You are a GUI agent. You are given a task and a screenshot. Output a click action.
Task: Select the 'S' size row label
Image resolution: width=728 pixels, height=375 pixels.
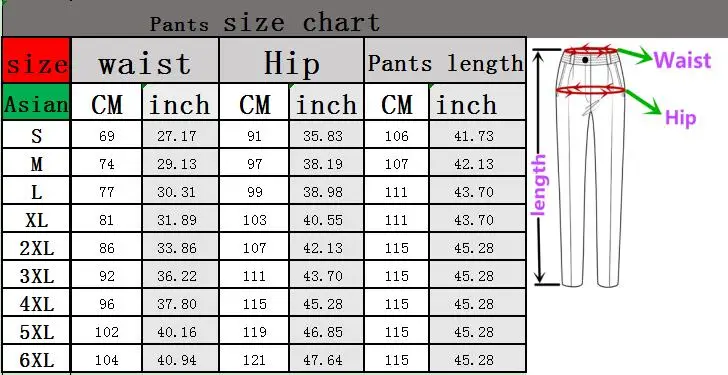coord(36,136)
